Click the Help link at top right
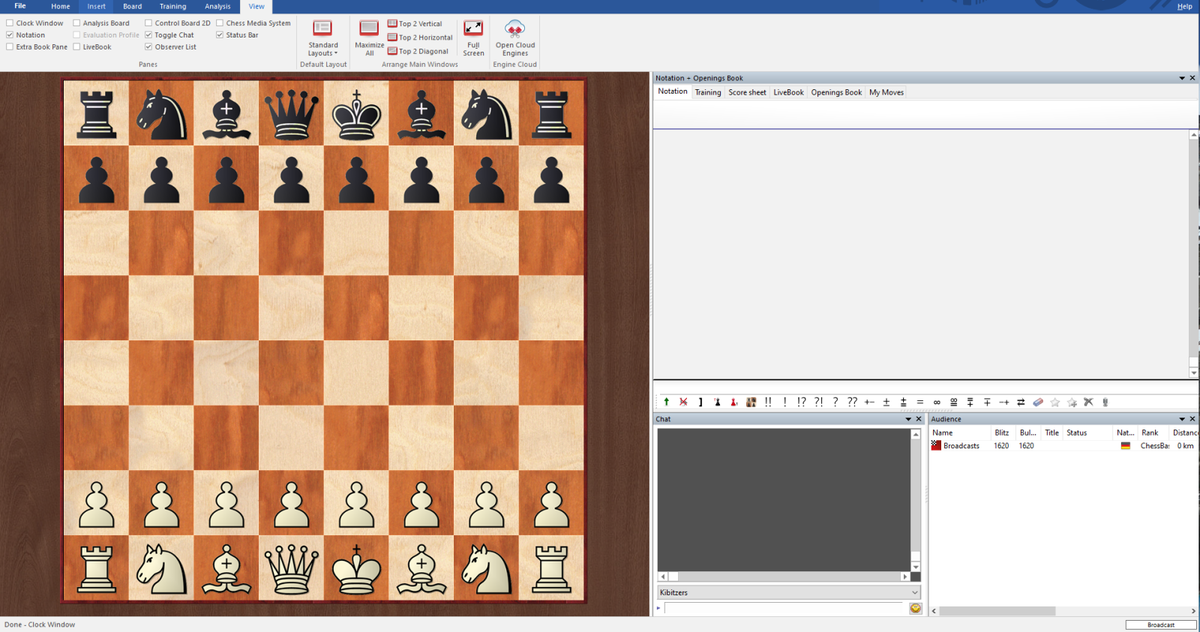Viewport: 1200px width, 632px height. [1184, 6]
